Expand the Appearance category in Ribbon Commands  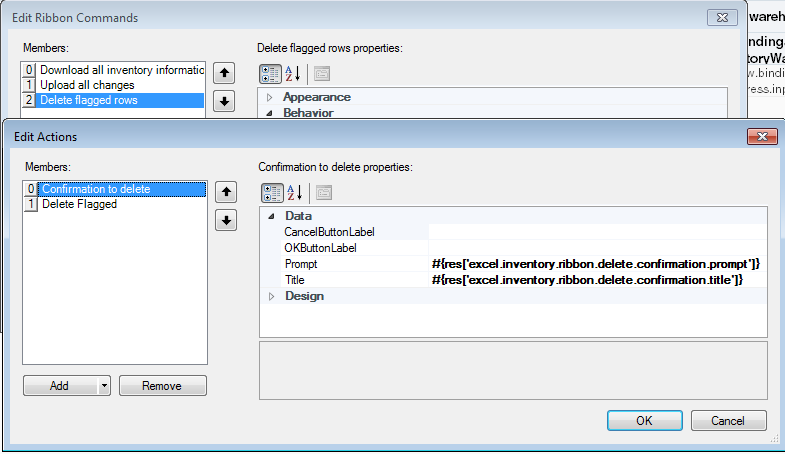tap(269, 97)
